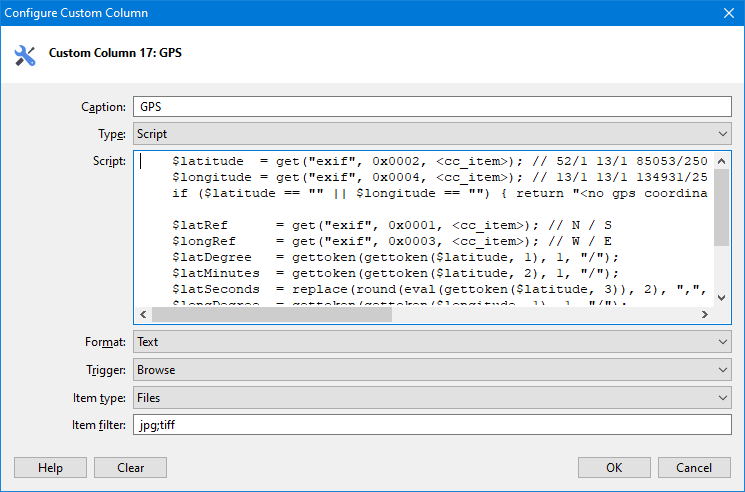Open the Type dropdown set to Script
This screenshot has width=745, height=492.
pyautogui.click(x=432, y=134)
